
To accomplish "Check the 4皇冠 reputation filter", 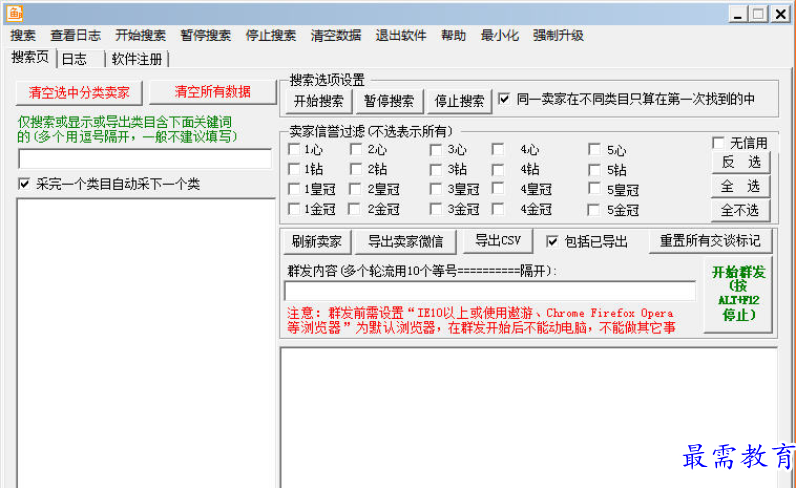I will coord(497,189).
